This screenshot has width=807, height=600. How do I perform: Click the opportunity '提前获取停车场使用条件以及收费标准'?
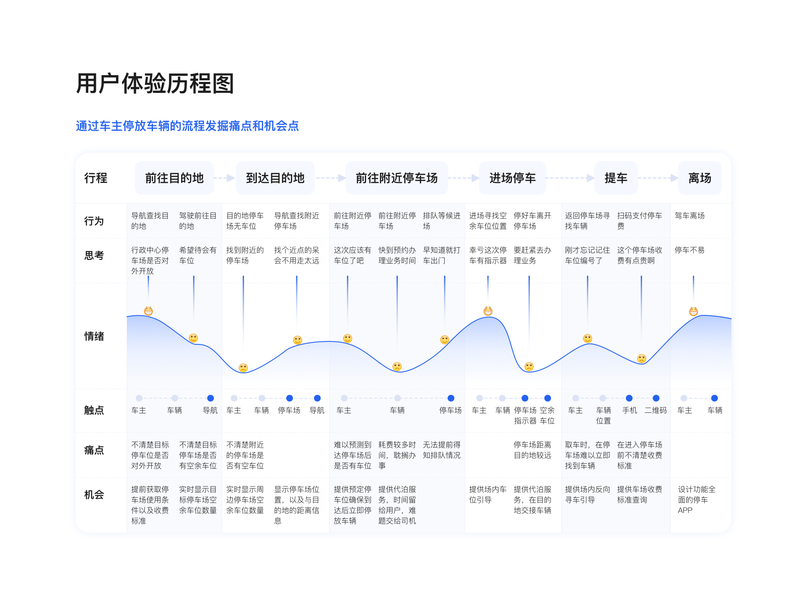(150, 505)
